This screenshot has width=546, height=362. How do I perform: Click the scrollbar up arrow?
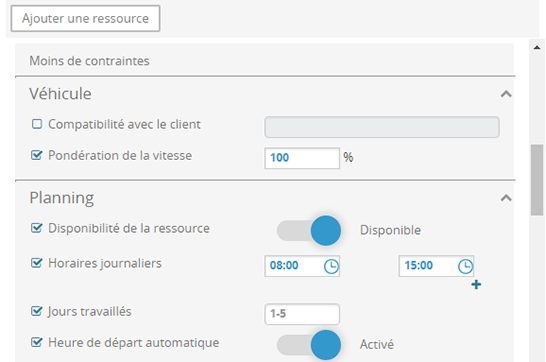point(537,48)
